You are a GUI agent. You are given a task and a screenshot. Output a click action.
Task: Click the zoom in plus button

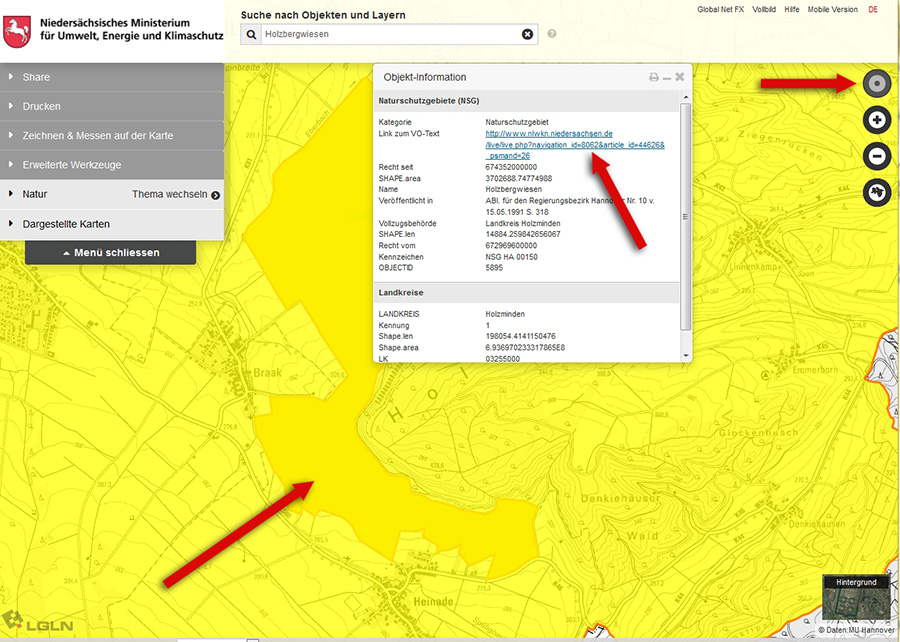[877, 120]
